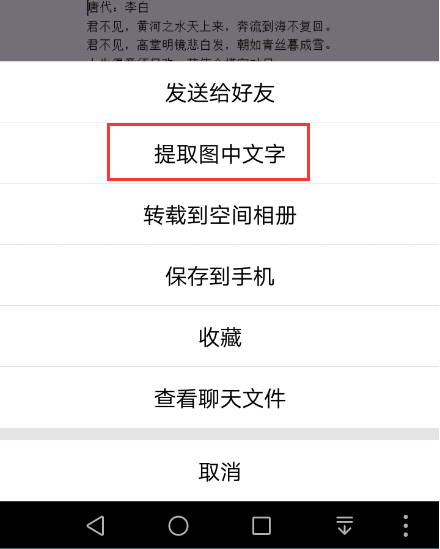This screenshot has width=440, height=549.
Task: Open recent apps with the square icon
Action: click(261, 526)
